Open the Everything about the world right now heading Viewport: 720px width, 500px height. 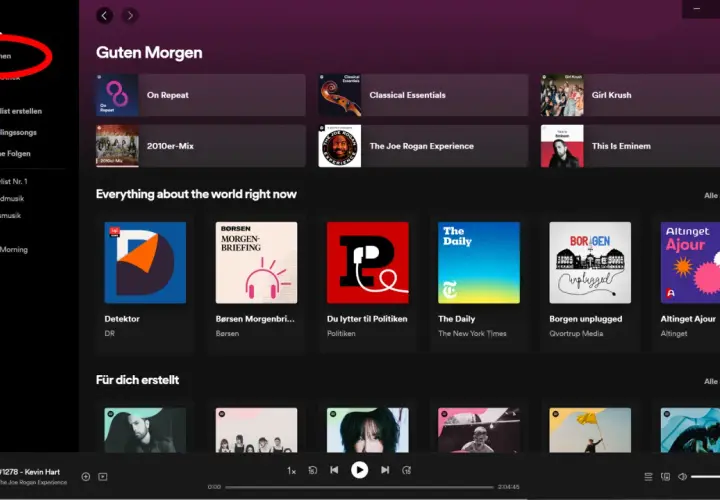point(196,194)
